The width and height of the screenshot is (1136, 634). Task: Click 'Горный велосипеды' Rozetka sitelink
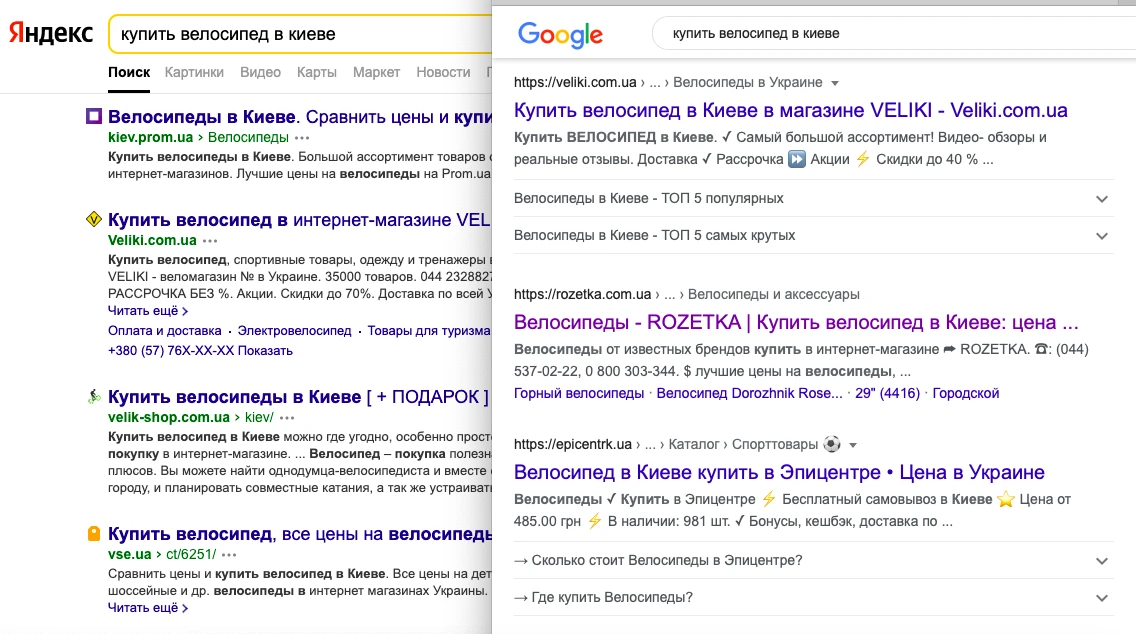(579, 393)
